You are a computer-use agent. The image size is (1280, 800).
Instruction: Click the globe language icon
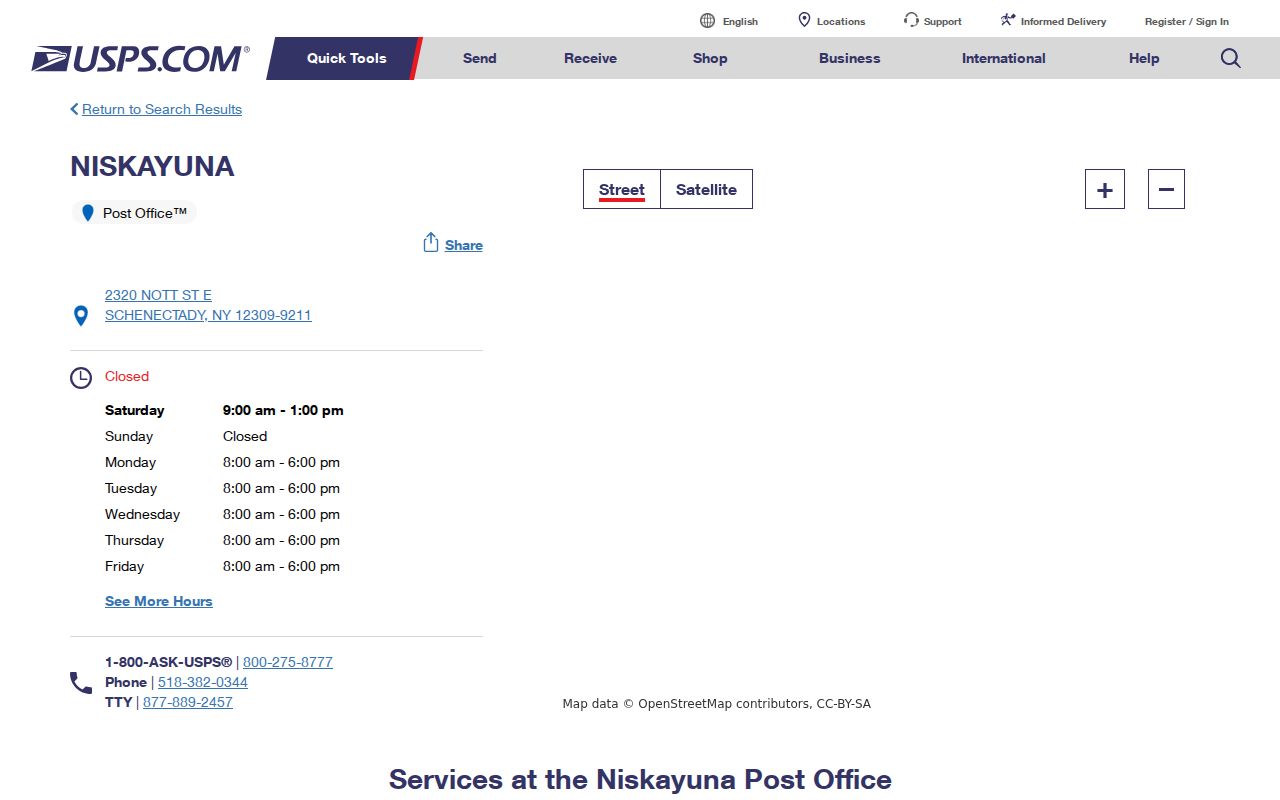click(x=708, y=20)
